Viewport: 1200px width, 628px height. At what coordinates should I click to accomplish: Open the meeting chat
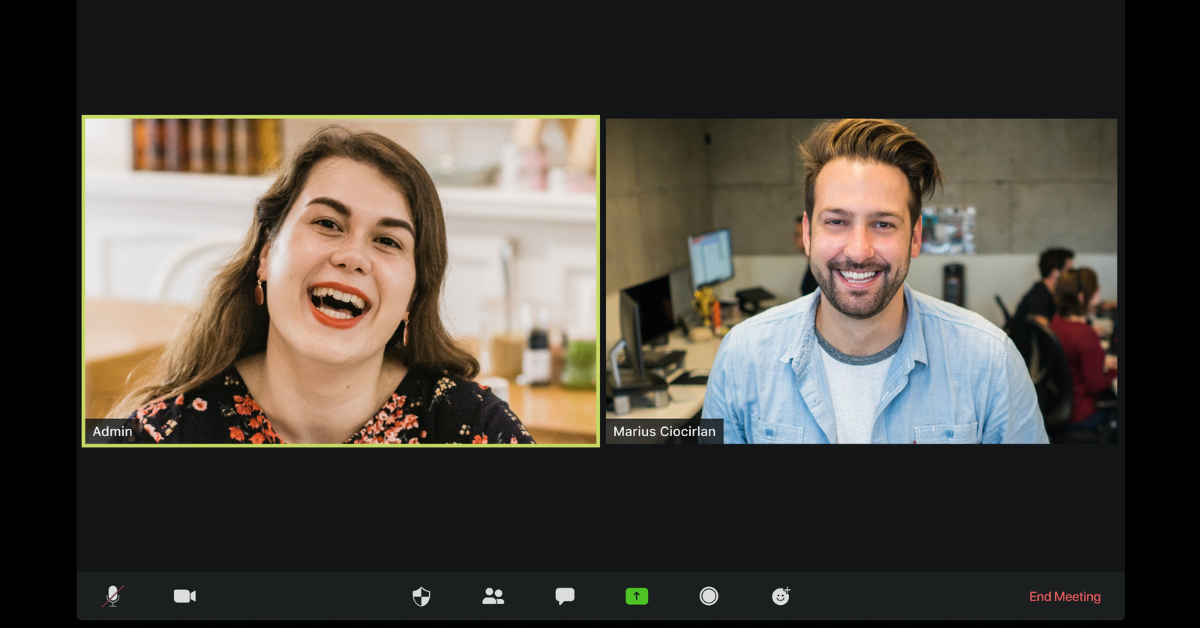click(x=565, y=596)
